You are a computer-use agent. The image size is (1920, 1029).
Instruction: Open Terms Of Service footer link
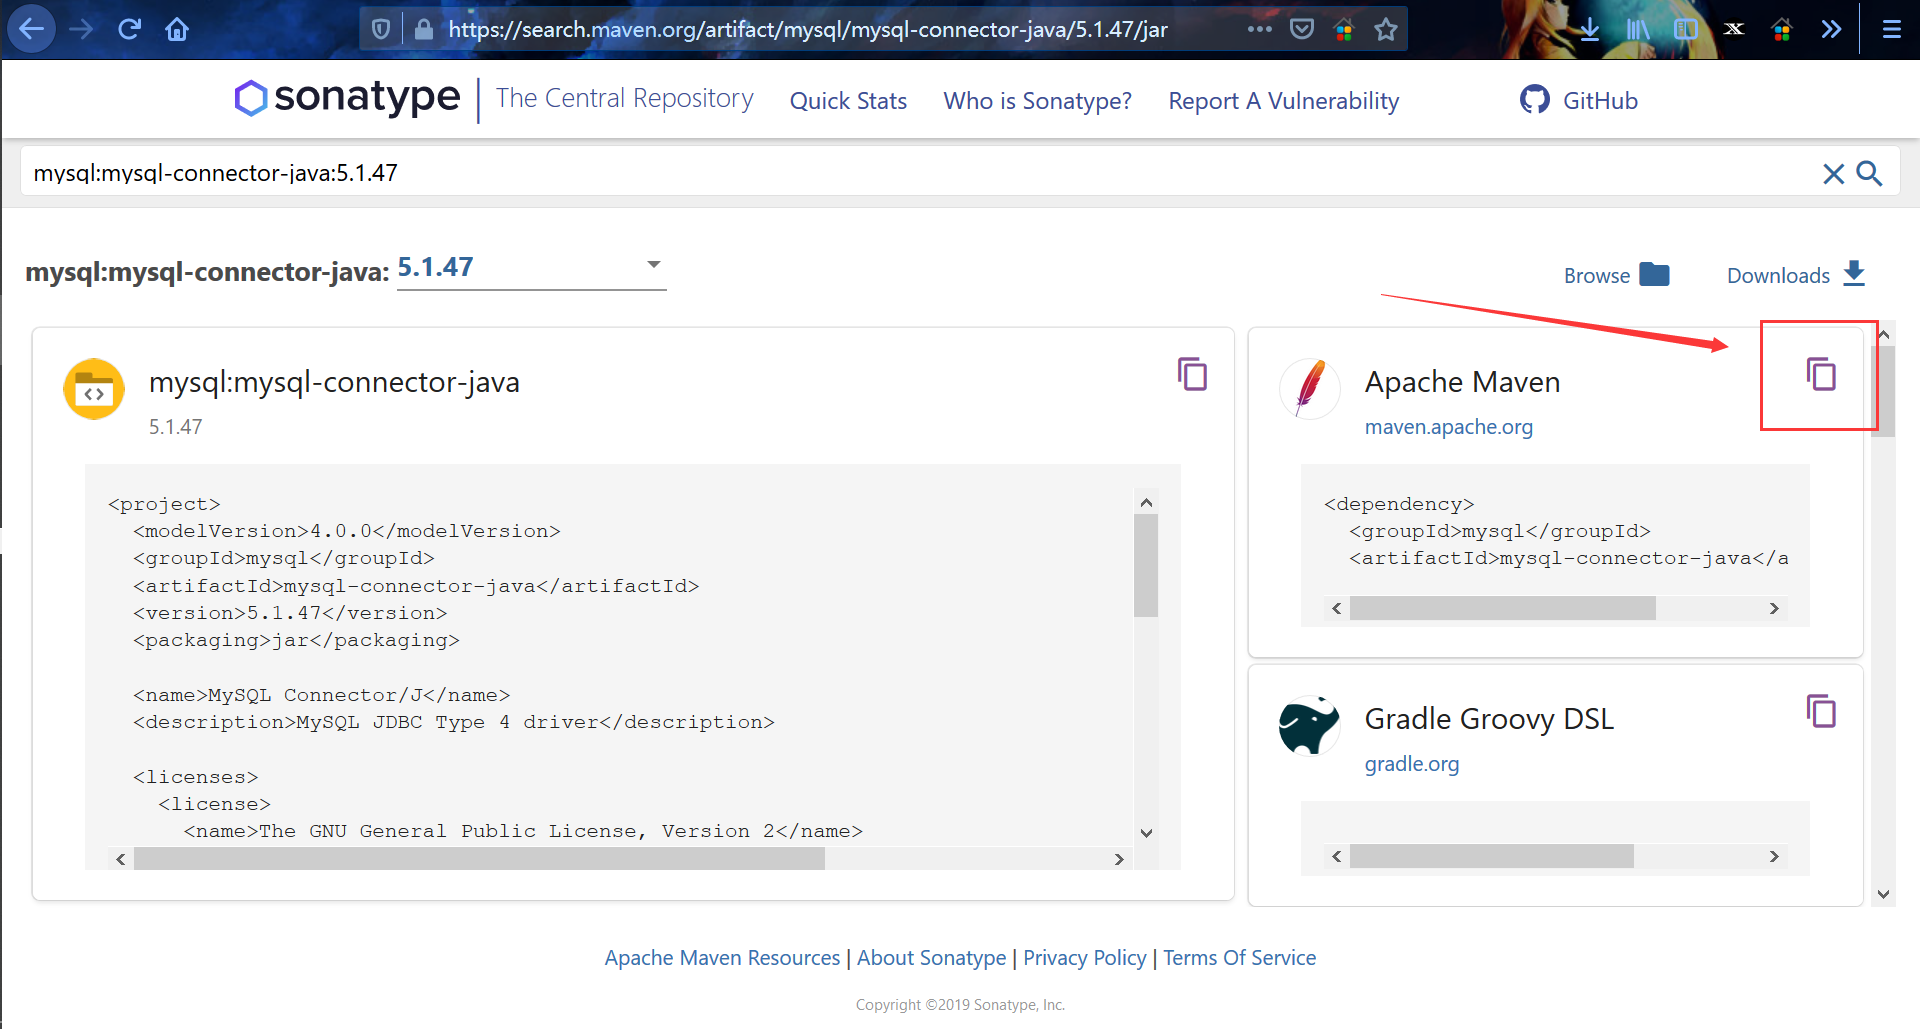click(x=1239, y=958)
